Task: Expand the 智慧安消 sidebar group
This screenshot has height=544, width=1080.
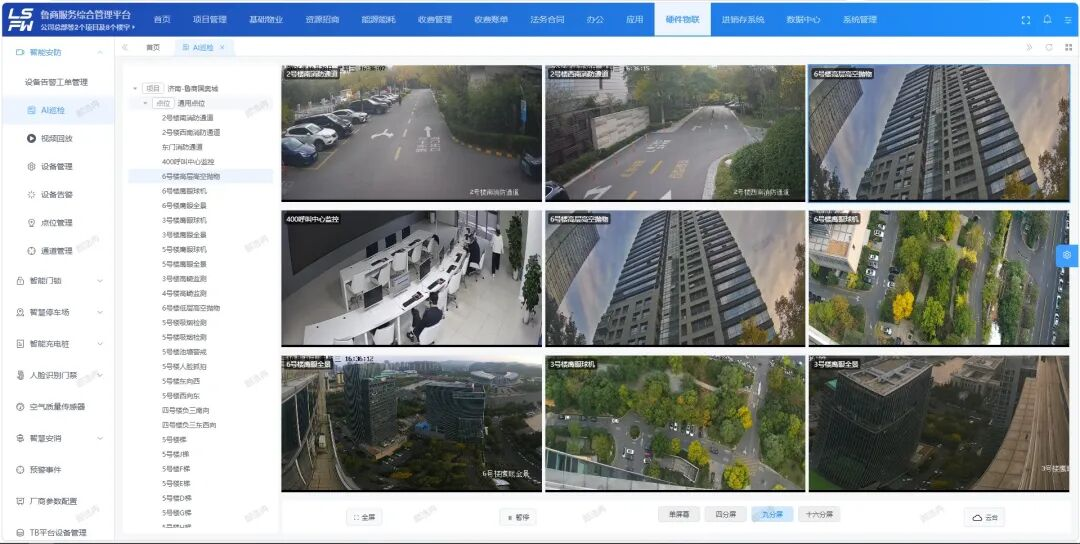Action: tap(100, 439)
